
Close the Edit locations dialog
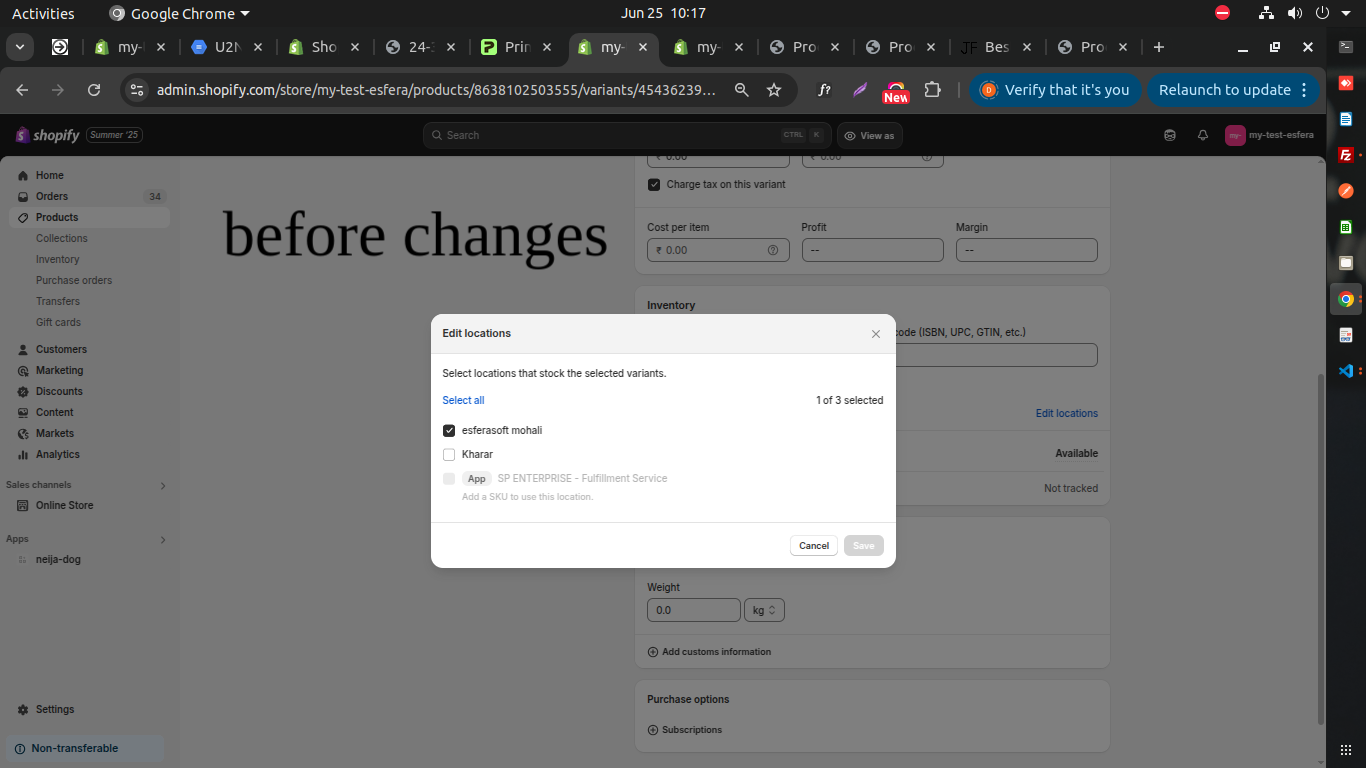876,334
